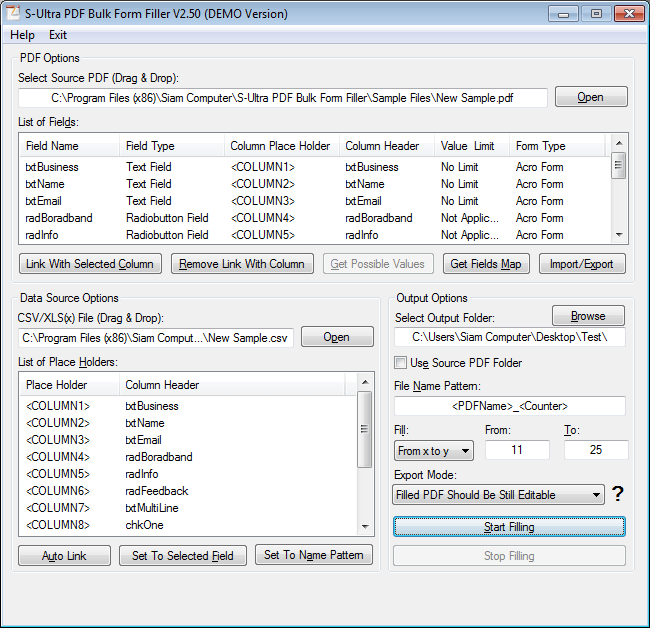The width and height of the screenshot is (650, 628).
Task: Click Remove Link With Column button
Action: point(242,264)
